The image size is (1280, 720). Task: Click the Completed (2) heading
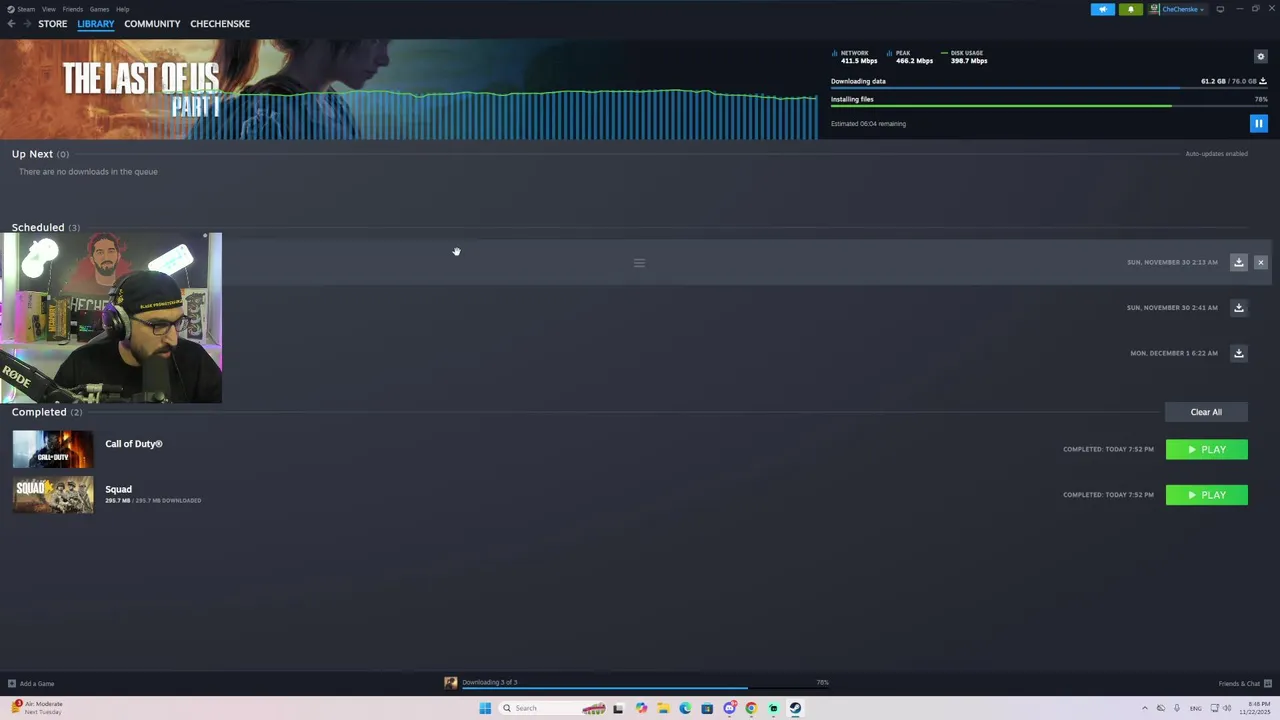(47, 412)
